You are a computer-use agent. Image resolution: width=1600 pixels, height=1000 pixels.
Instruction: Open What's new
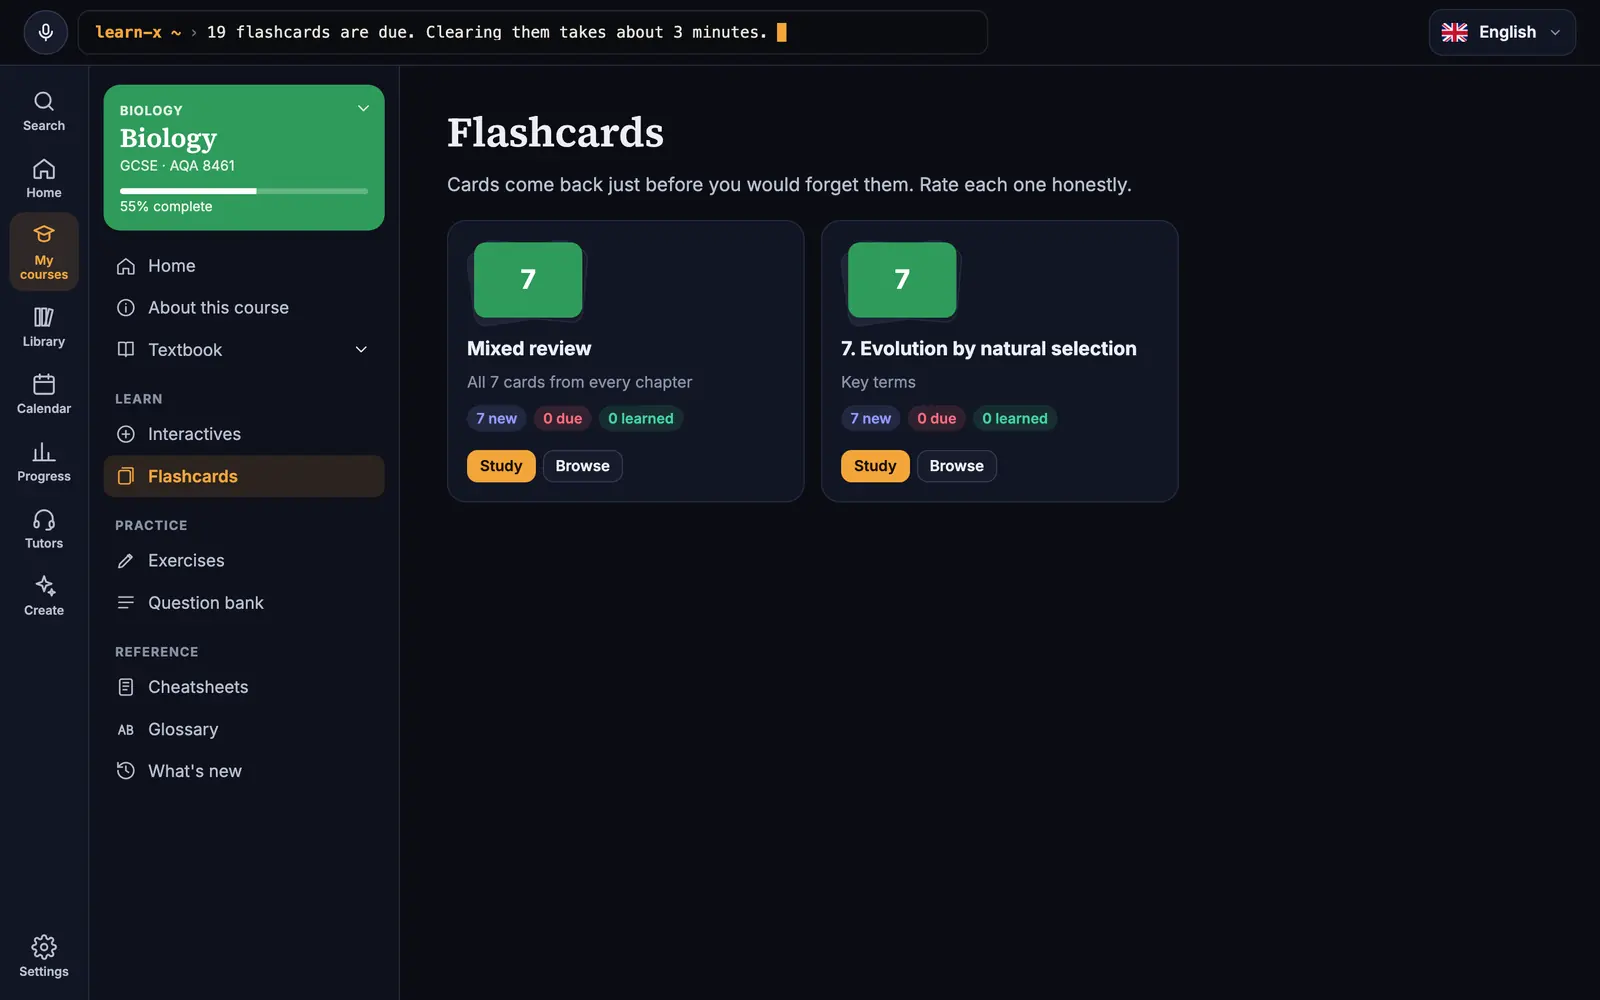point(244,771)
